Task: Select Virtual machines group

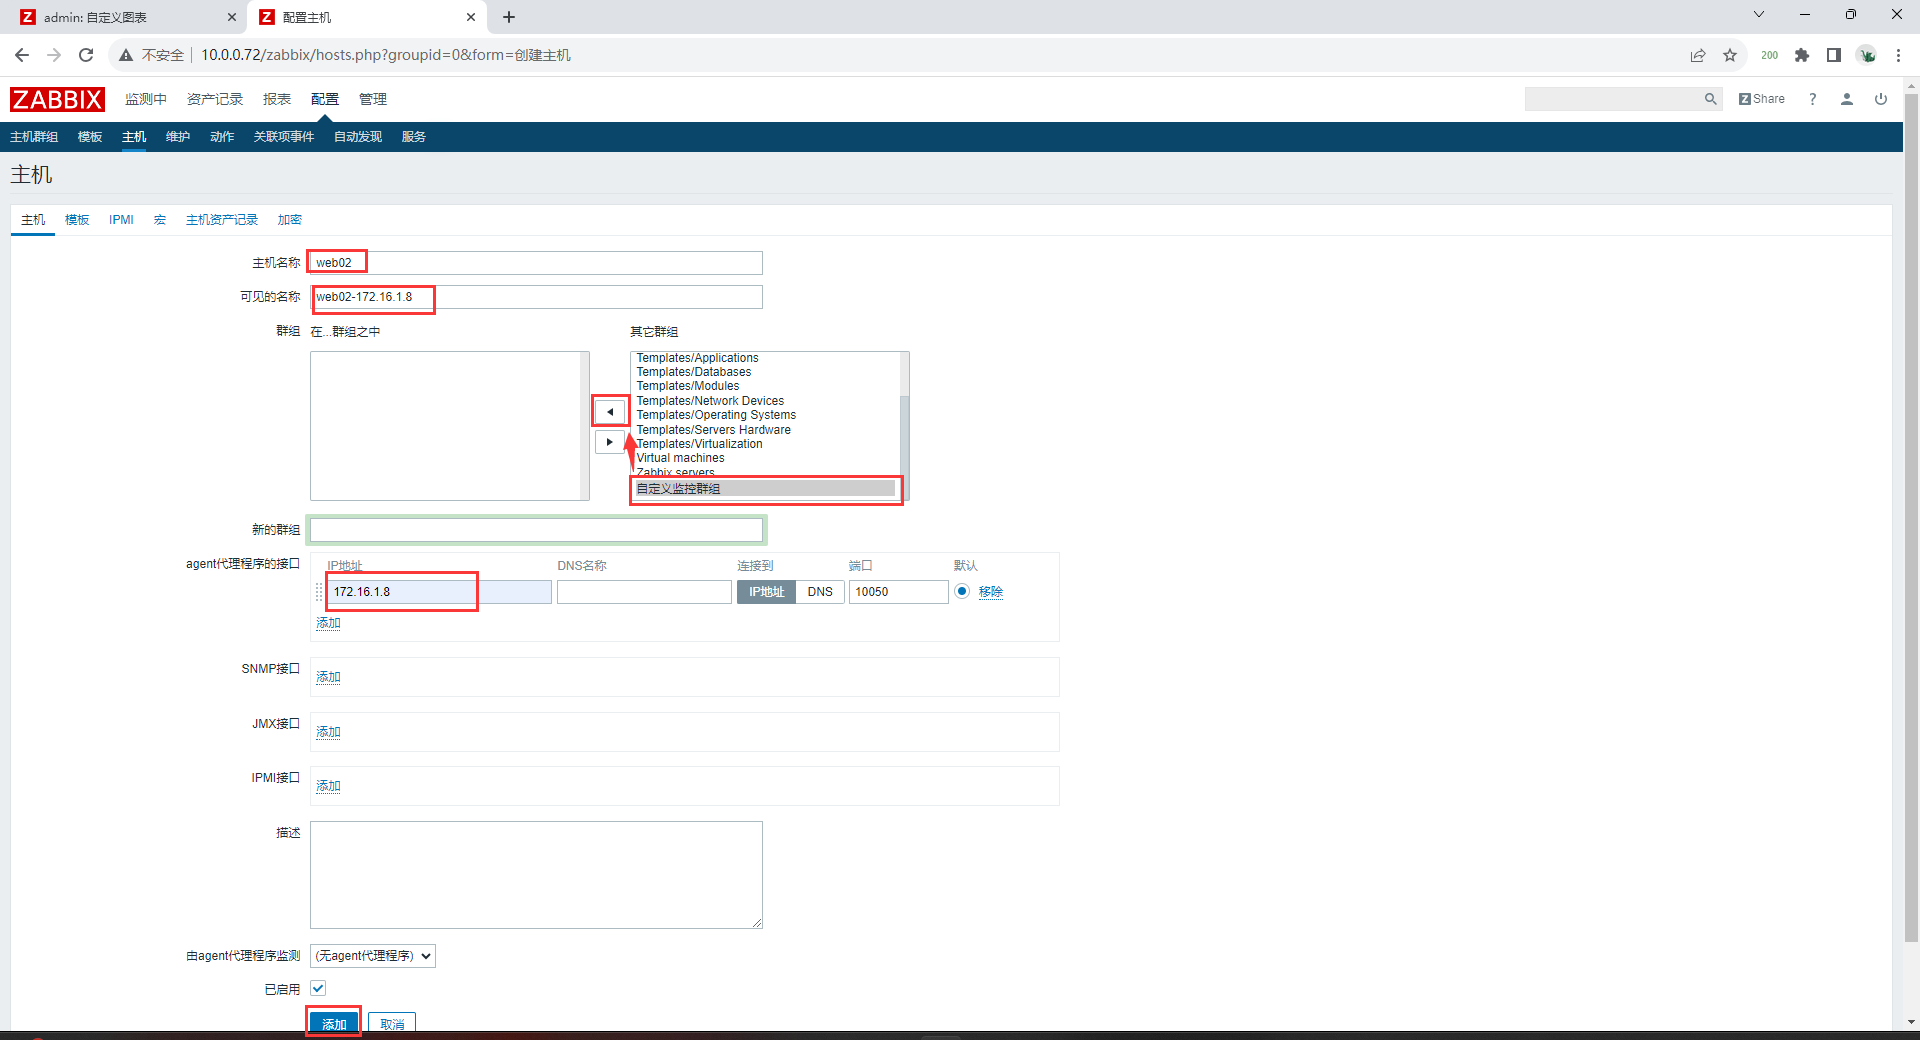Action: (x=681, y=458)
